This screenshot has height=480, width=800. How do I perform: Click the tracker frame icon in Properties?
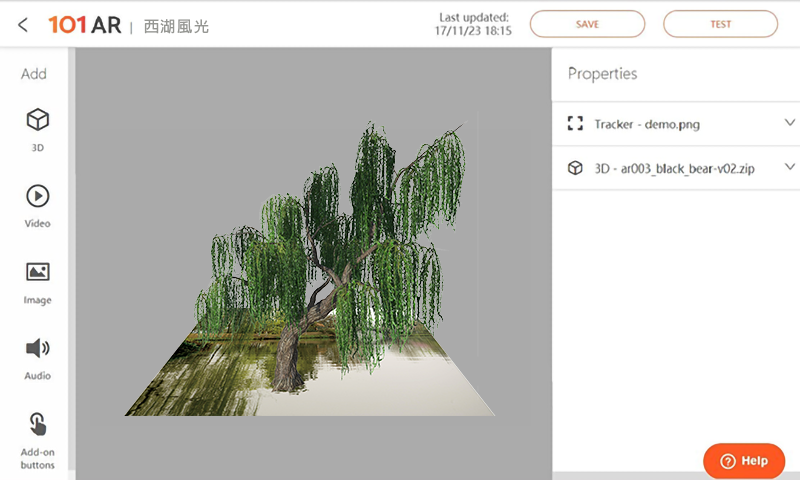point(575,124)
